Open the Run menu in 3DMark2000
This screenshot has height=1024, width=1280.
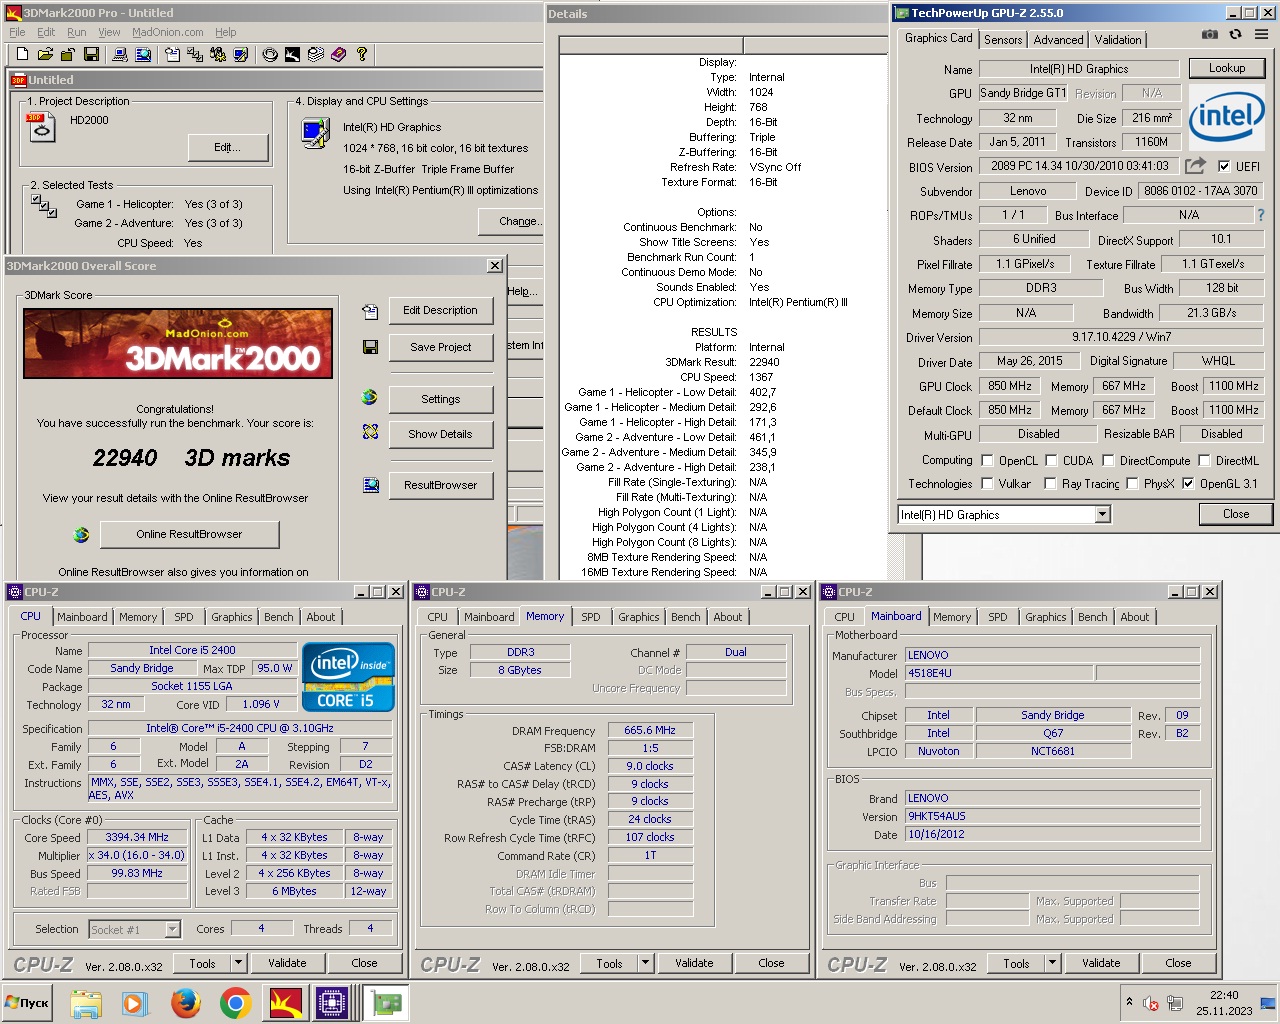pos(77,32)
